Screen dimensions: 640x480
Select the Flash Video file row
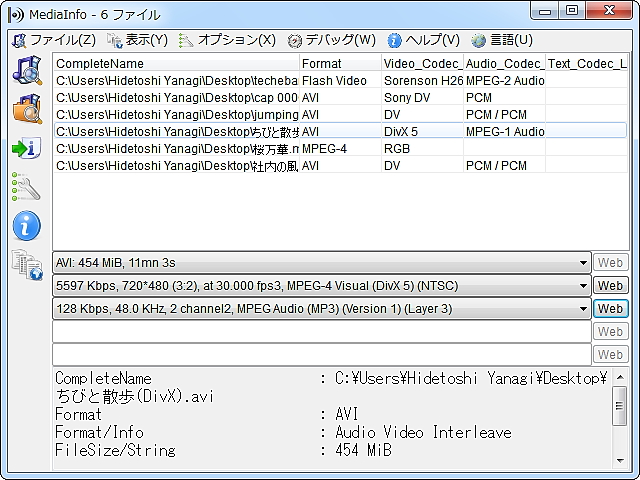(340, 81)
